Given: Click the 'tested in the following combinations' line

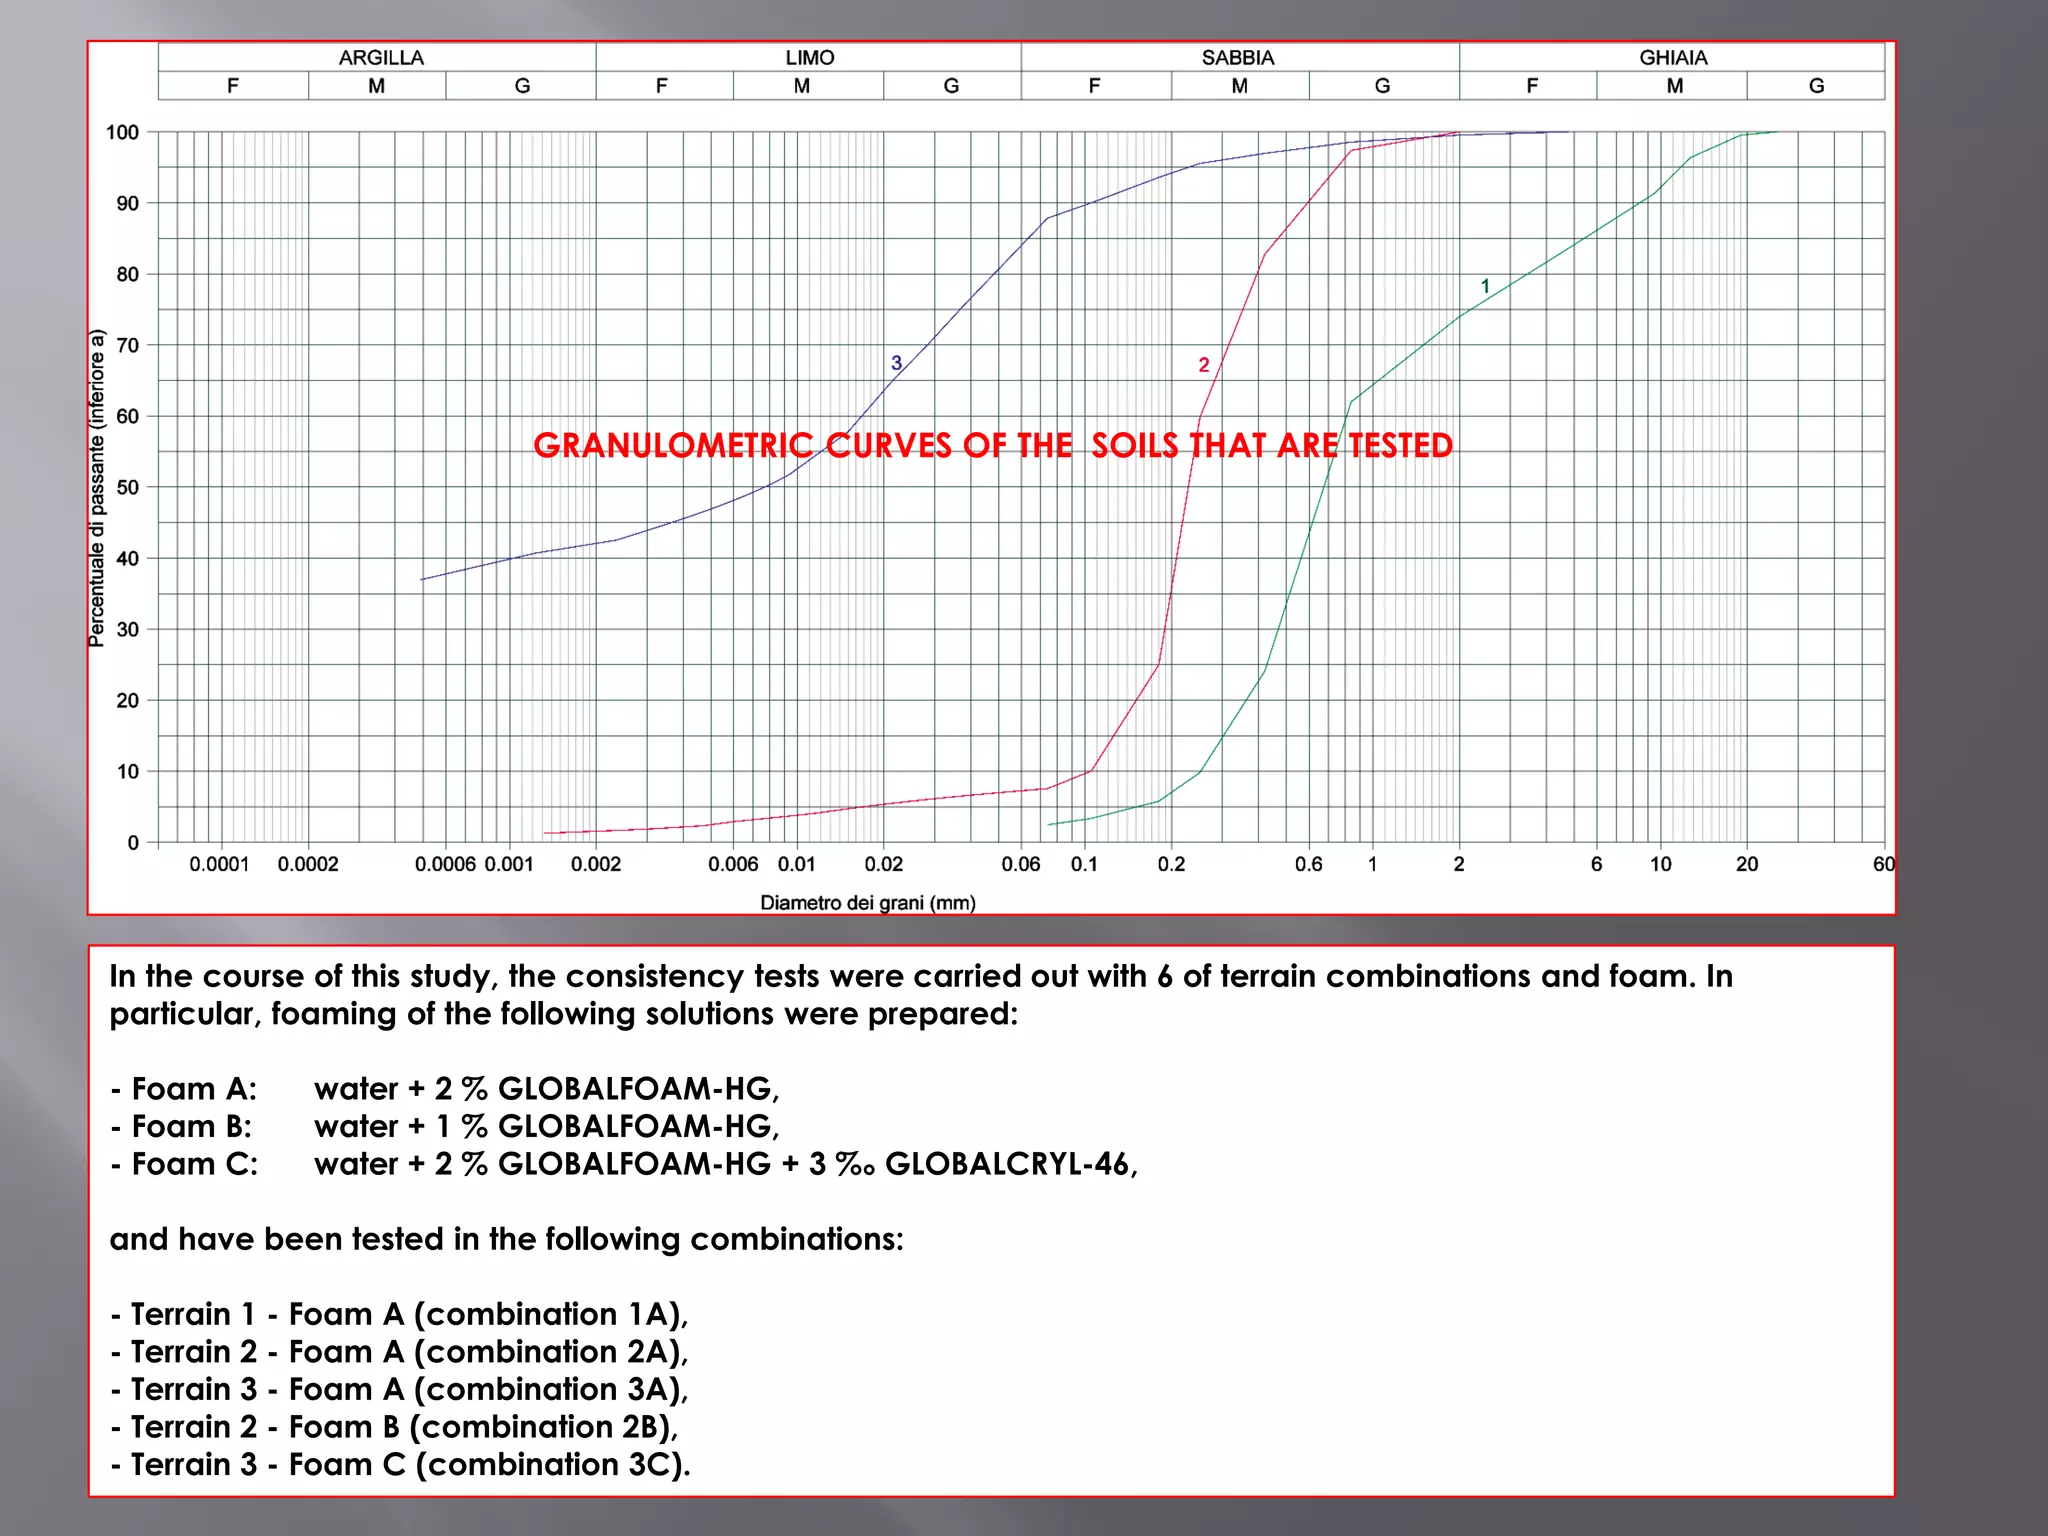Looking at the screenshot, I should (x=506, y=1239).
